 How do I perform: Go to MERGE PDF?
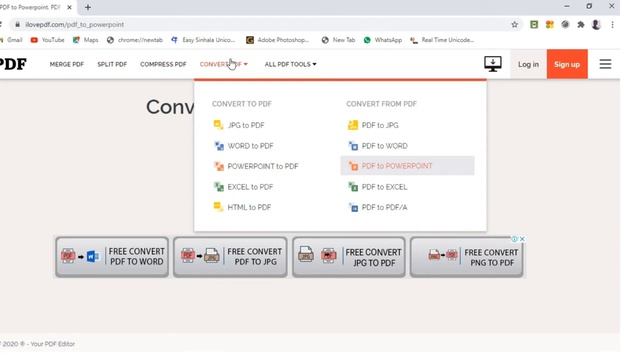tap(67, 64)
